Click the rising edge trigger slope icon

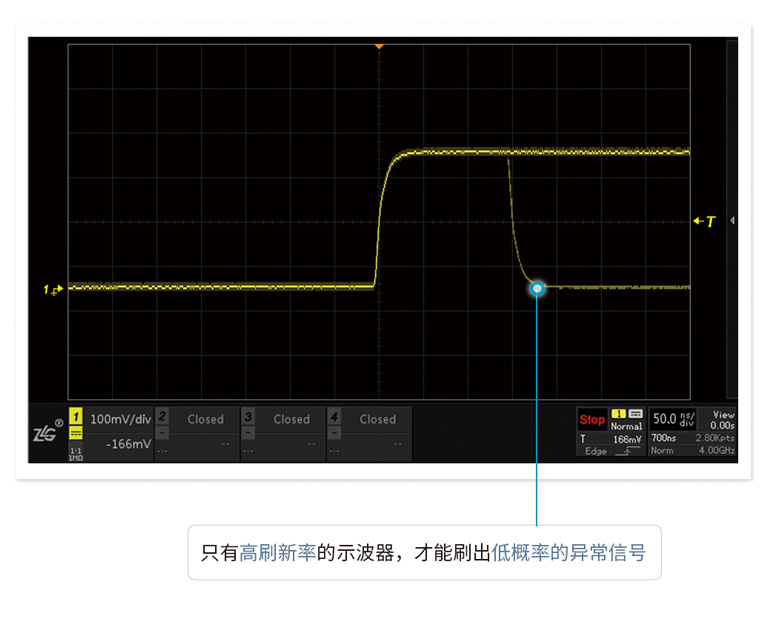(x=627, y=452)
